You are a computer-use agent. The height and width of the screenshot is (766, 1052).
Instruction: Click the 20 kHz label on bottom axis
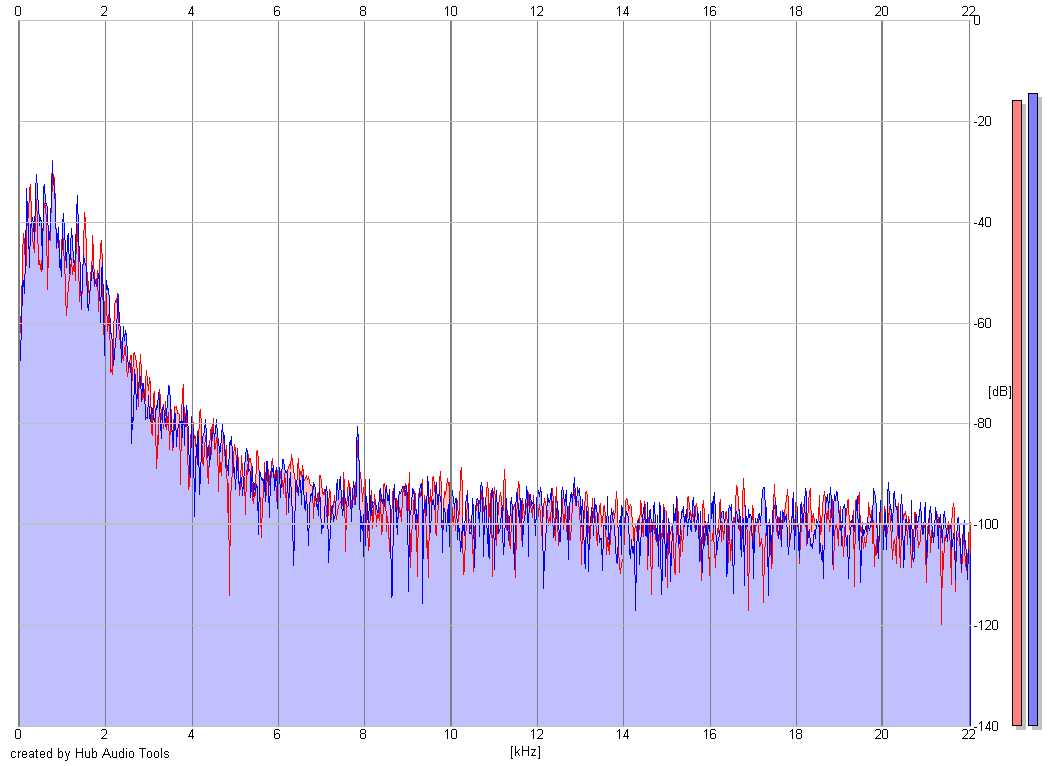pyautogui.click(x=882, y=734)
